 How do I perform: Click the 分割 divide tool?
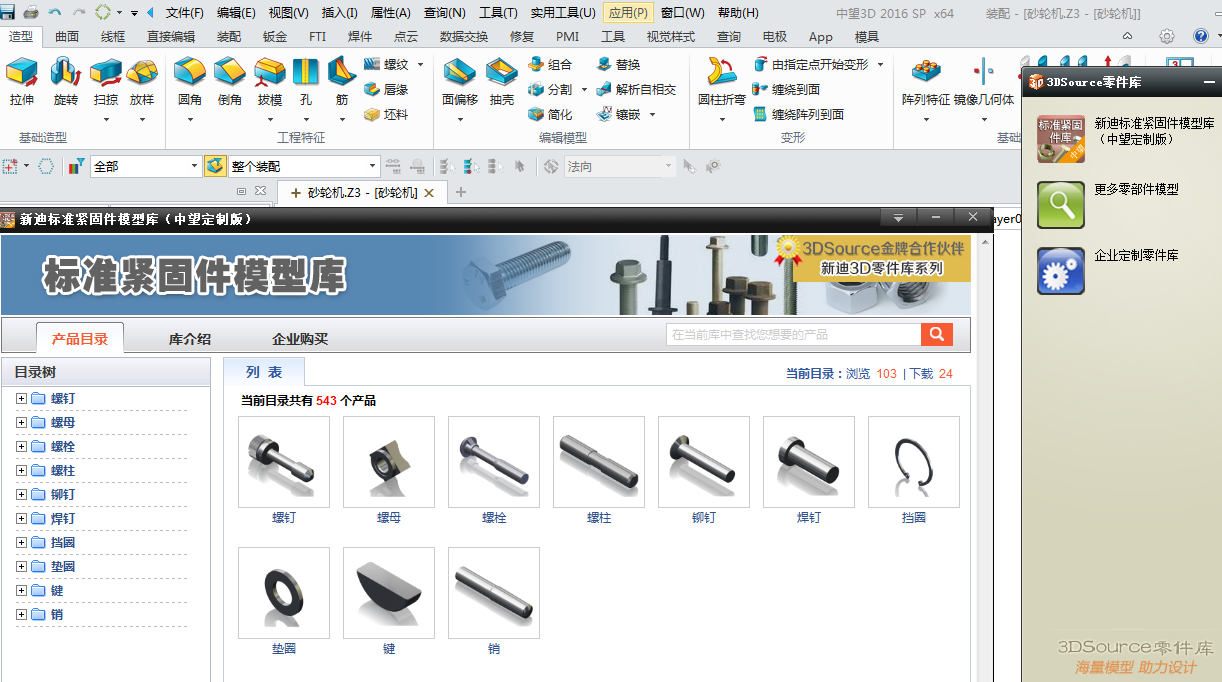coord(550,89)
